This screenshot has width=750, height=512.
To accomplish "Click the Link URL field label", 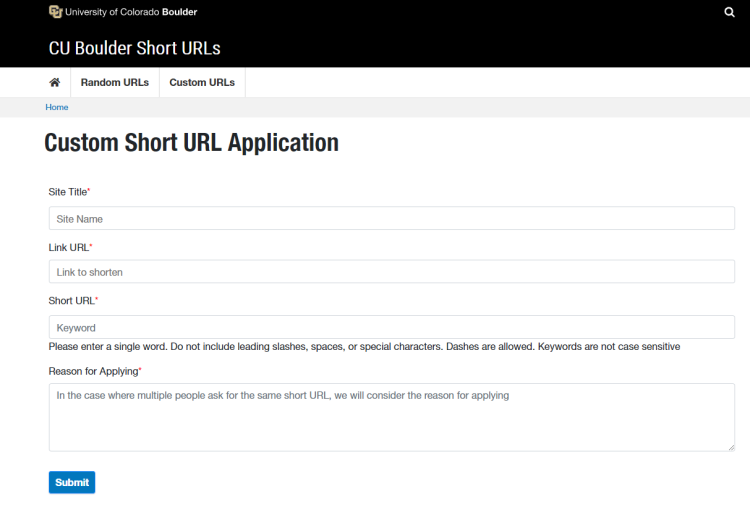I will click(70, 247).
